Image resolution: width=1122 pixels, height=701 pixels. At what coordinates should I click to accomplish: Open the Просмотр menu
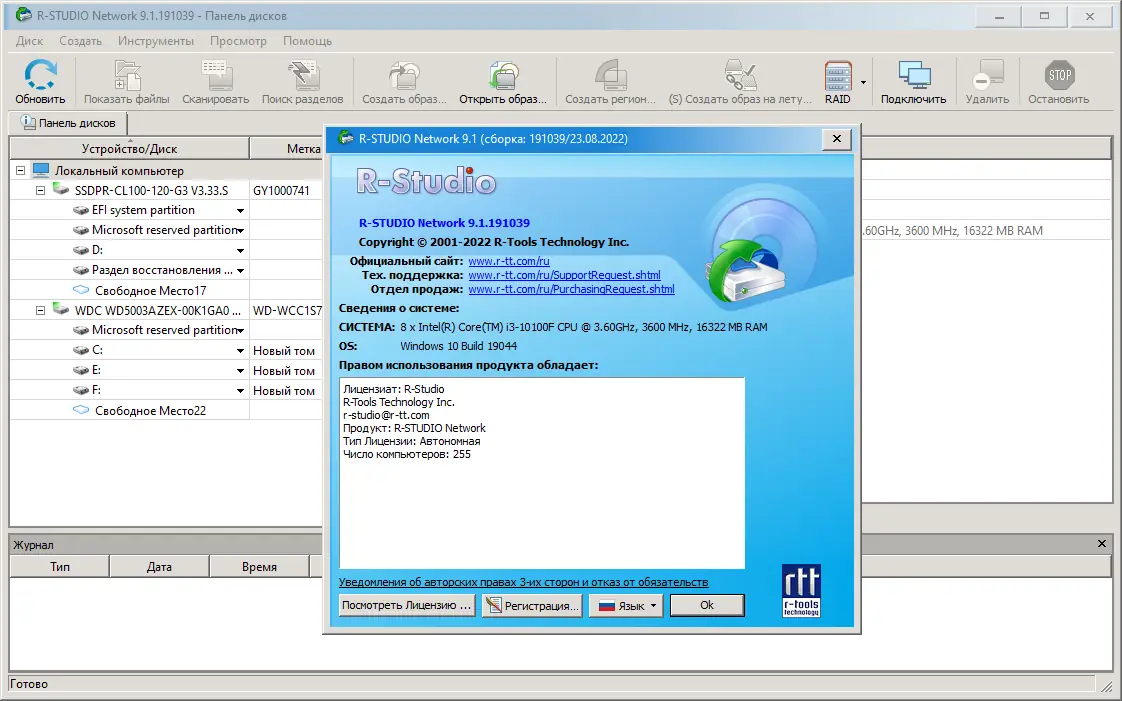click(238, 41)
